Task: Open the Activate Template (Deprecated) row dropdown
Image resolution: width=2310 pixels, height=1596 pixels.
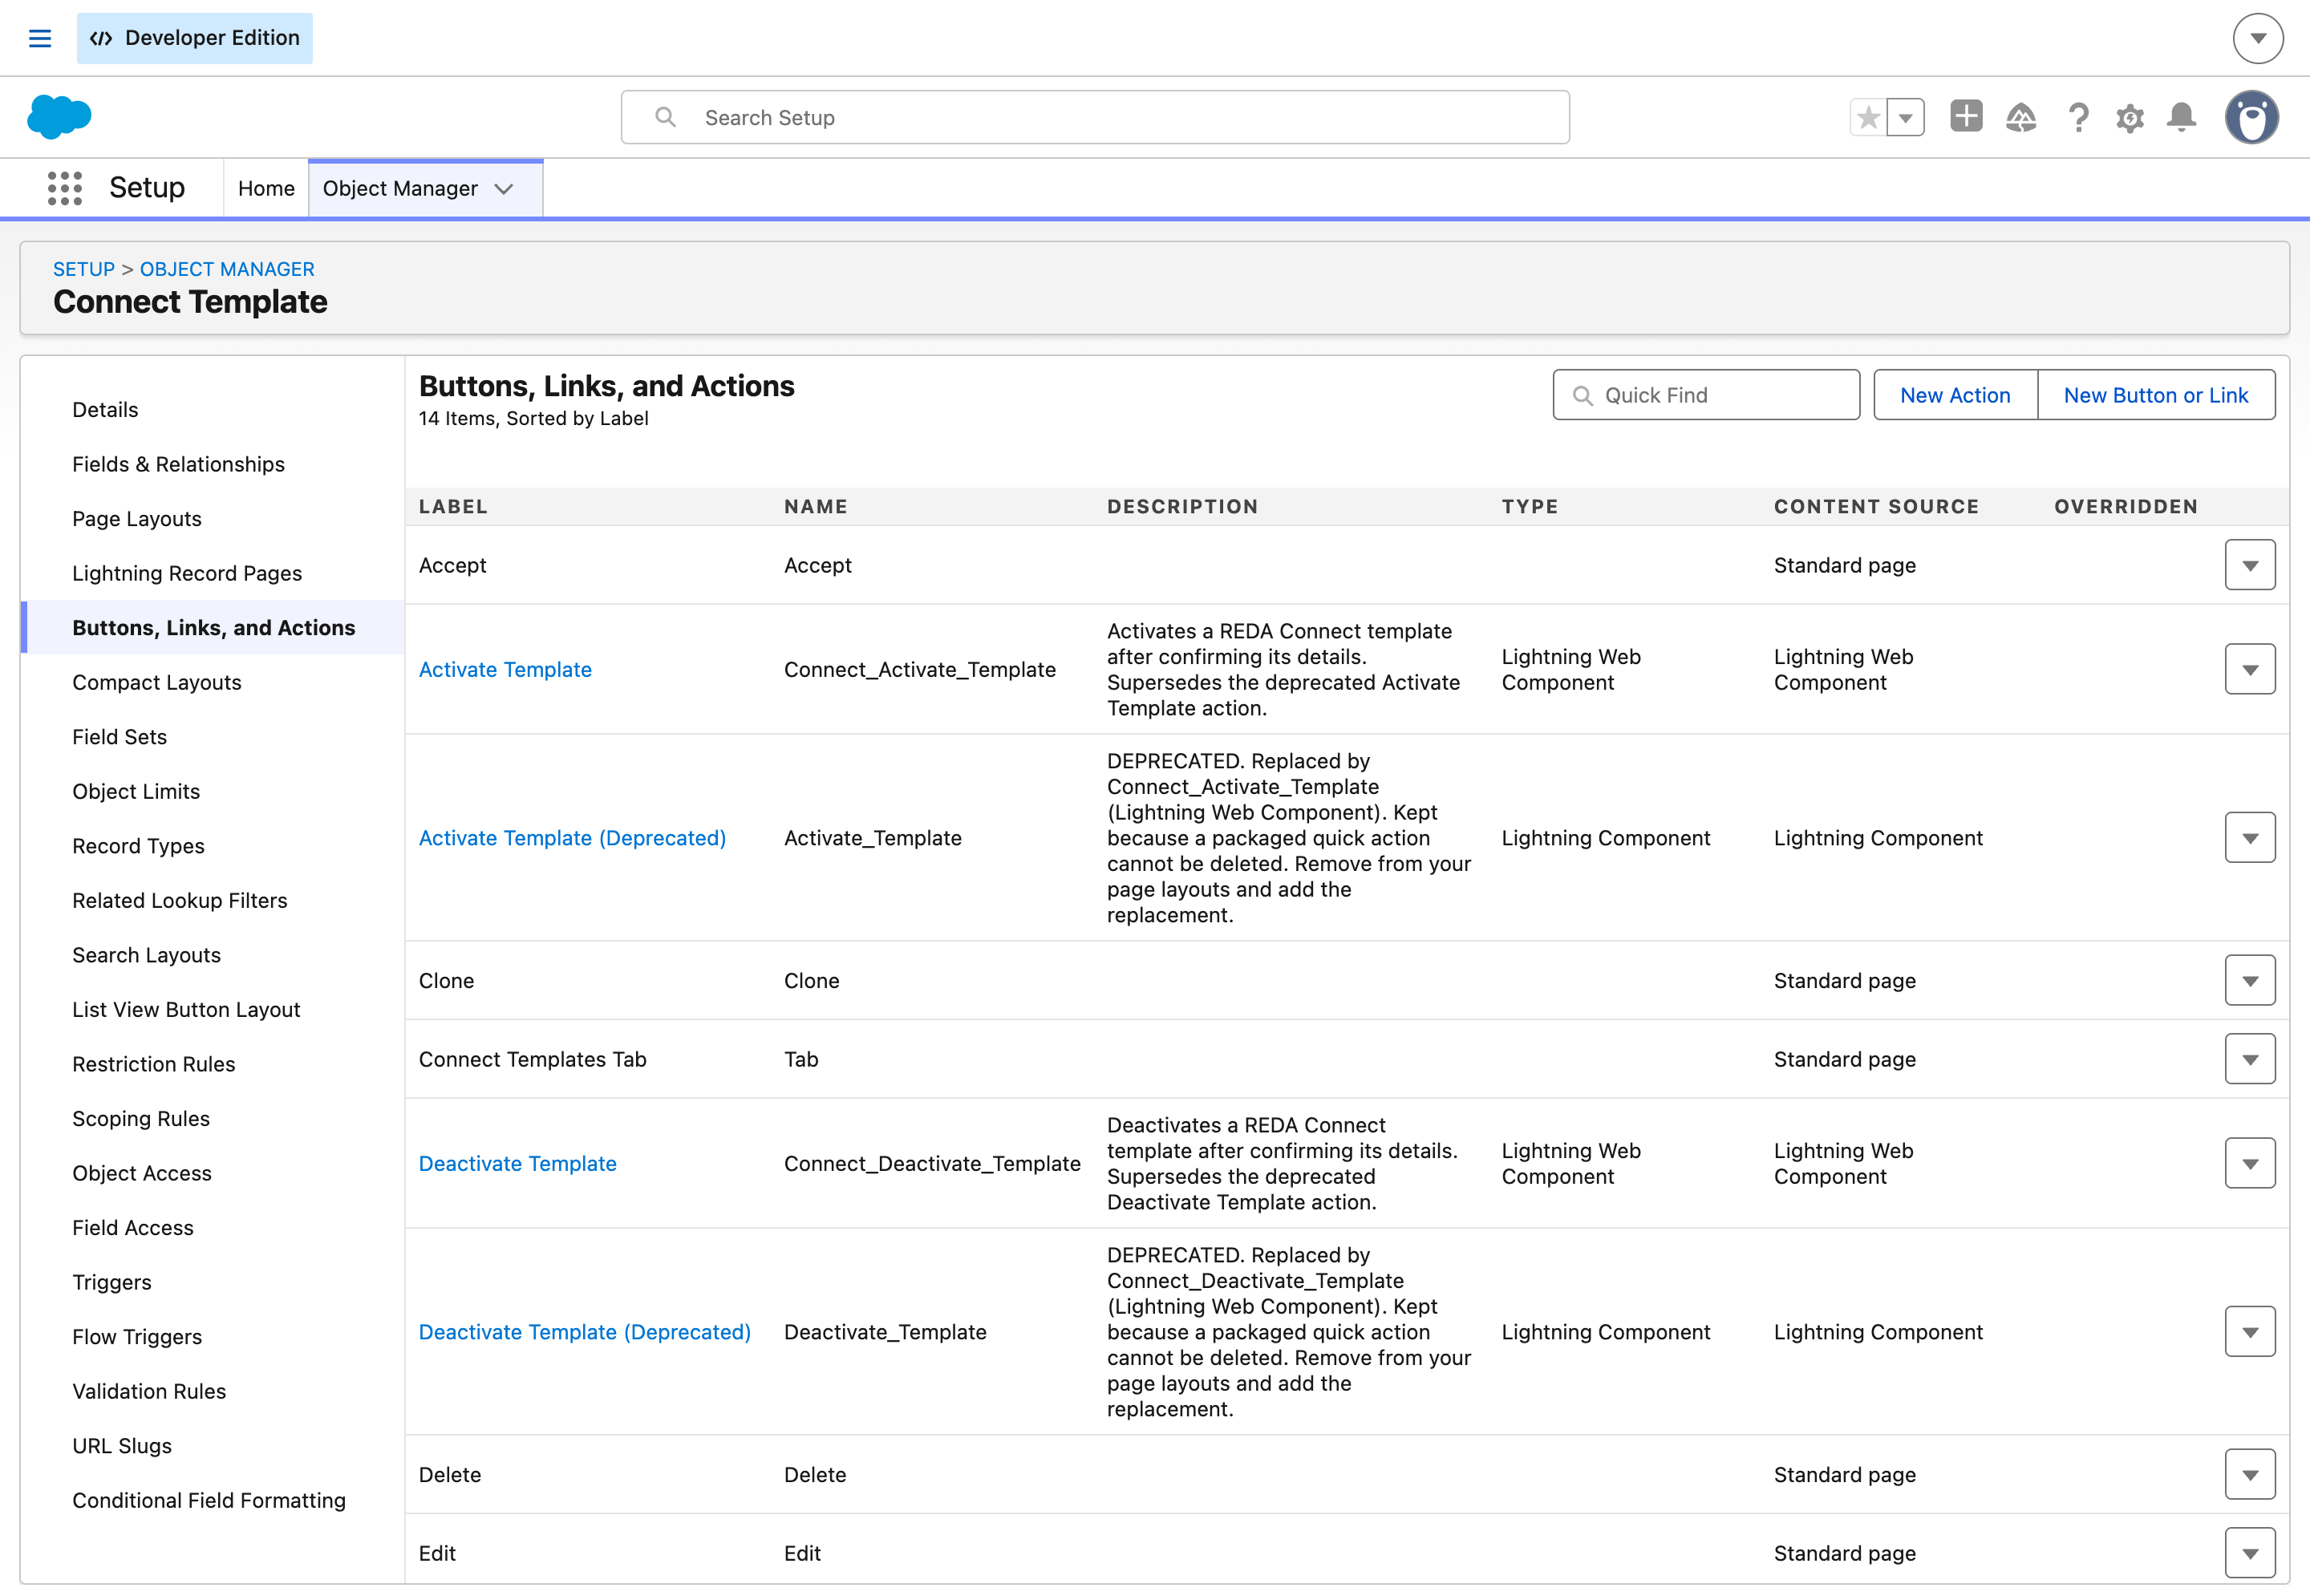Action: pos(2250,838)
